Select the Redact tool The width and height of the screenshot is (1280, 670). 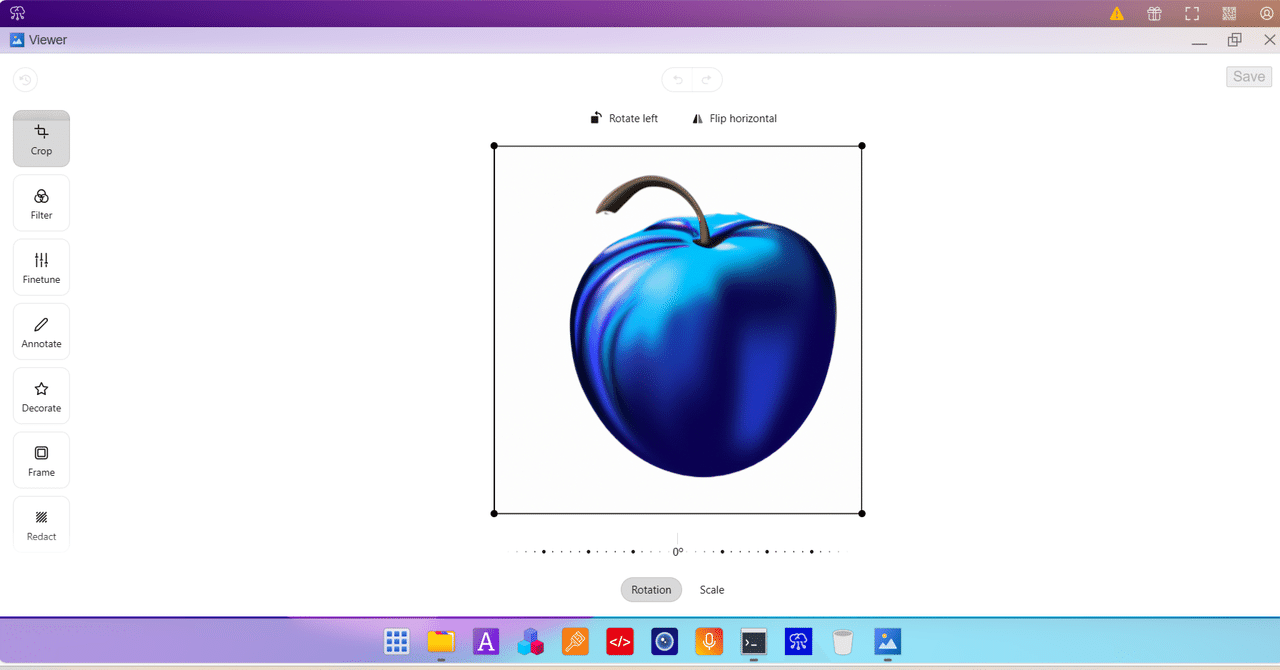40,523
